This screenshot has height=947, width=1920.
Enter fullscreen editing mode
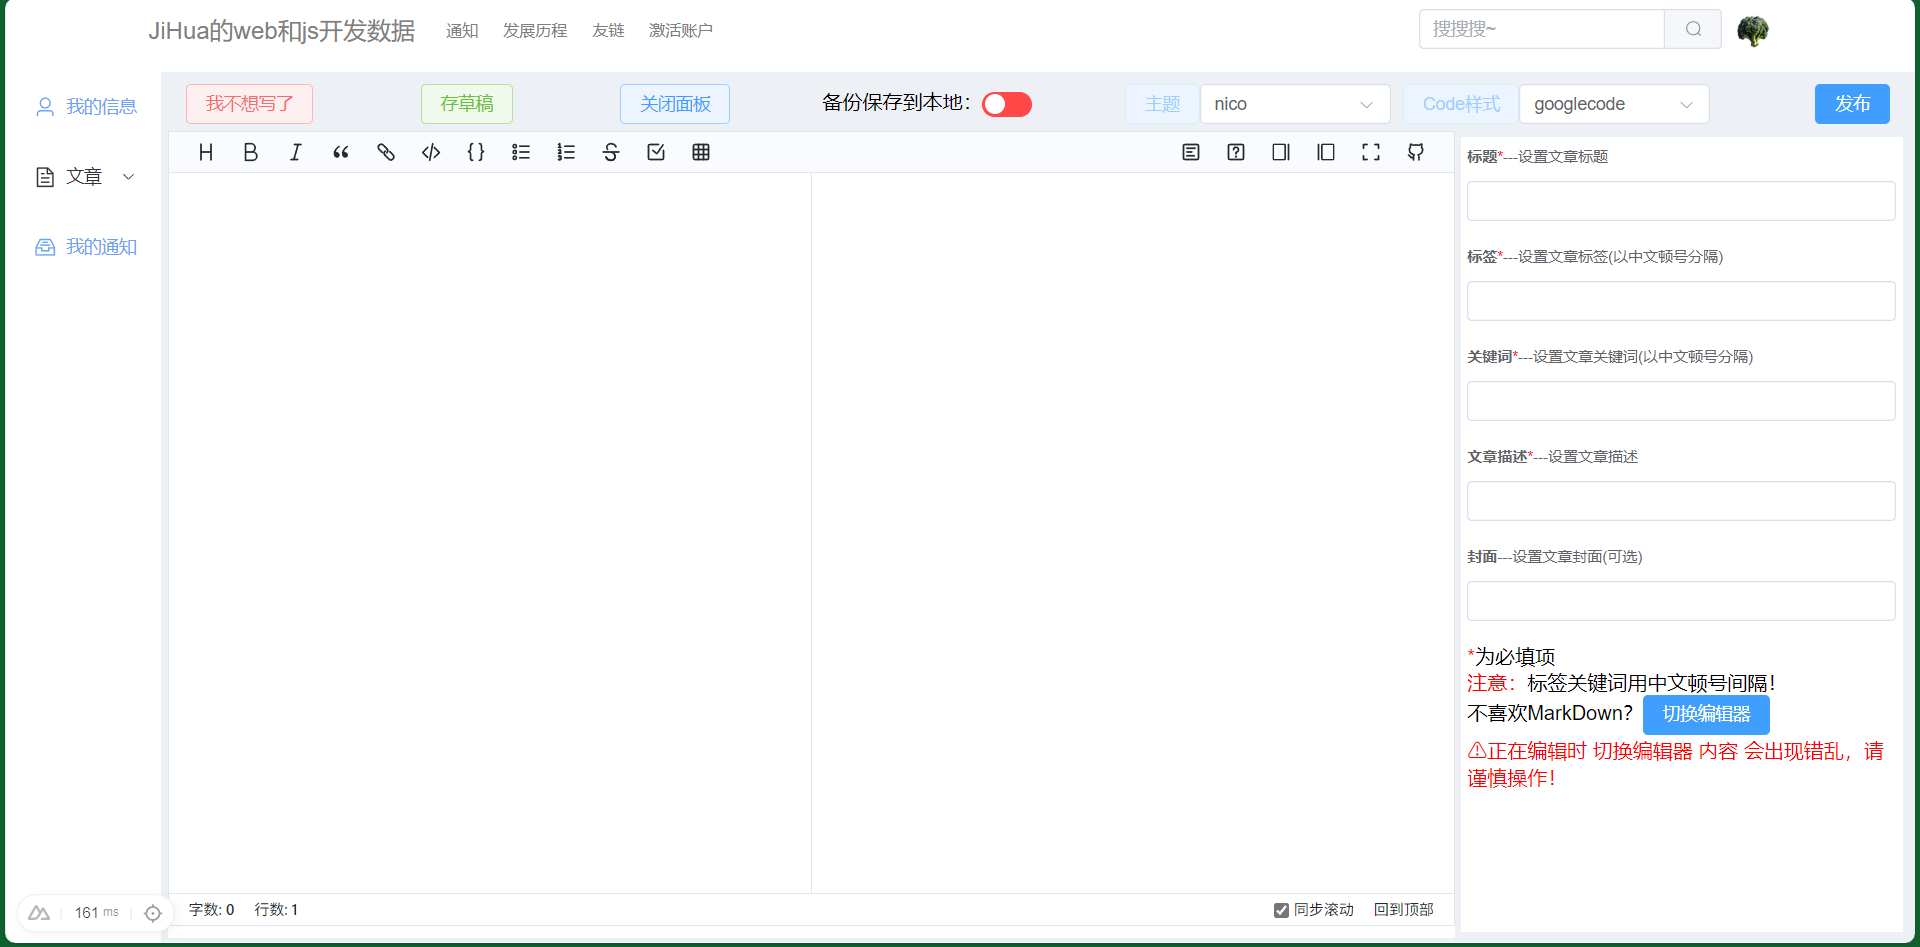(1371, 152)
